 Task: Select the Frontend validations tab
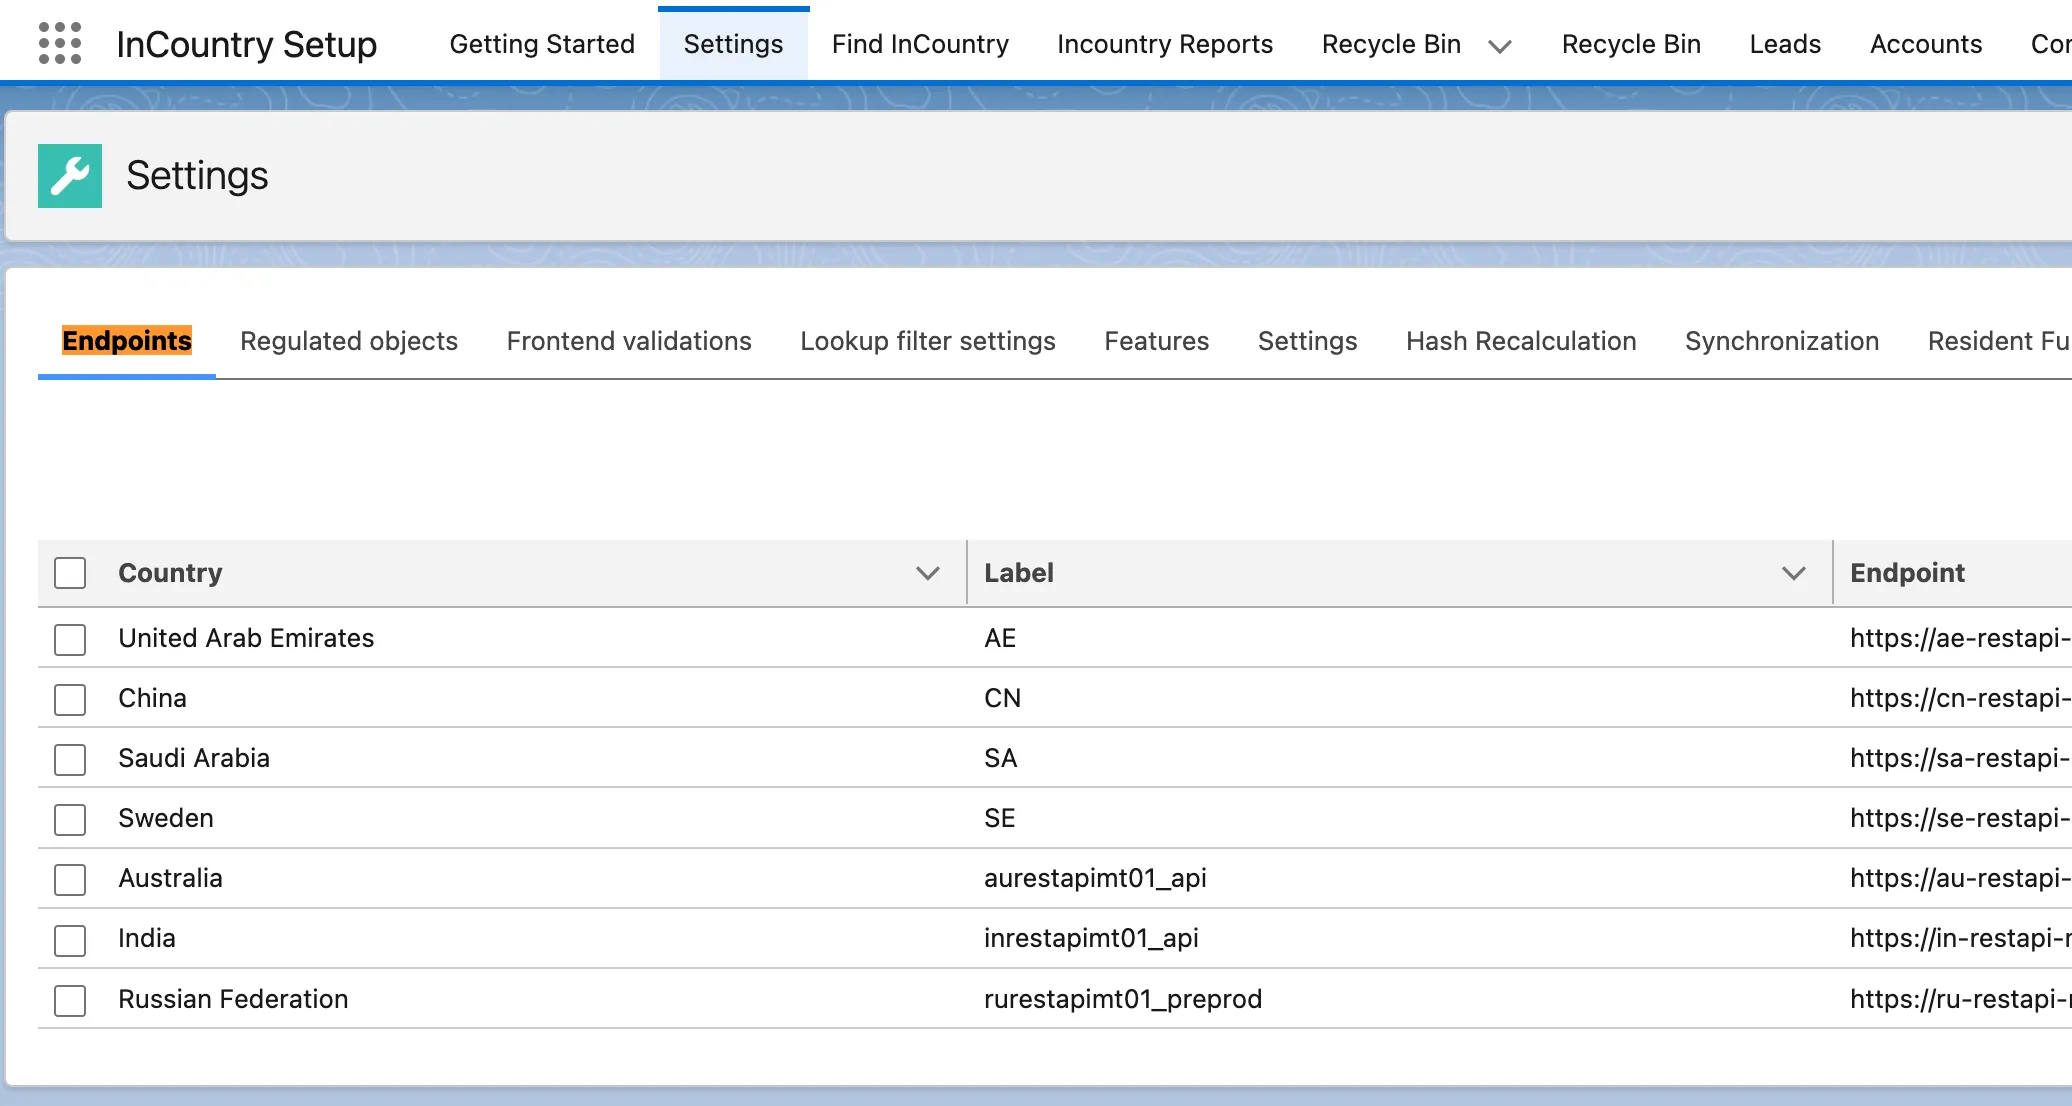[628, 341]
